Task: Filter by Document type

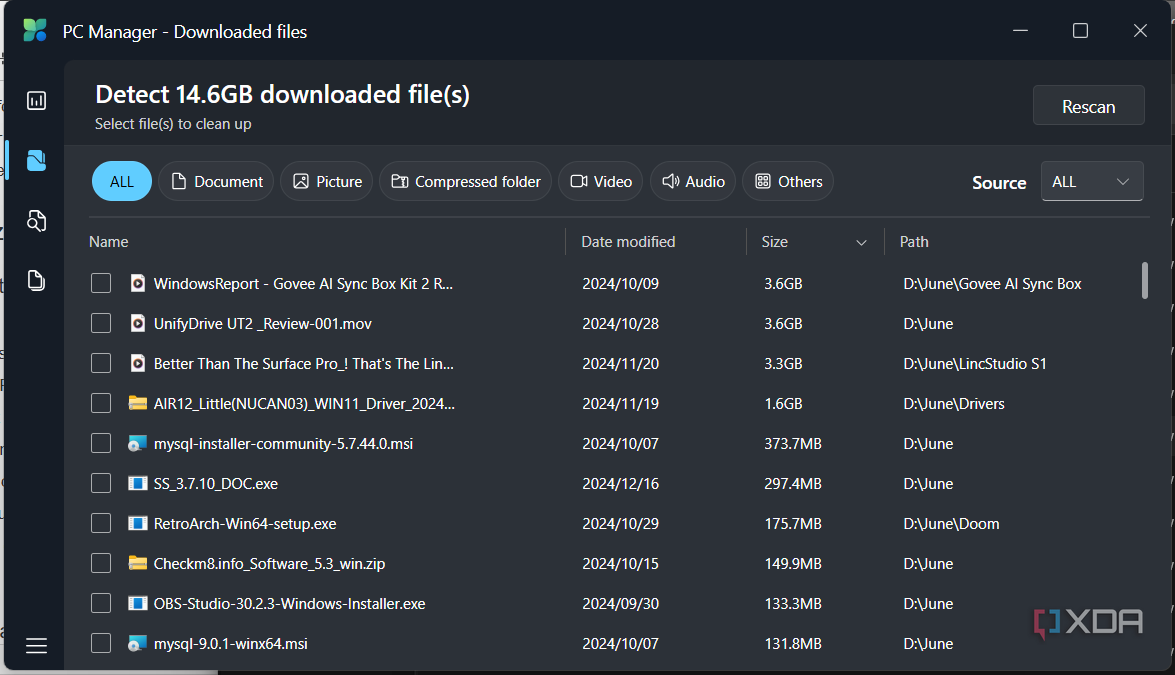Action: click(217, 181)
